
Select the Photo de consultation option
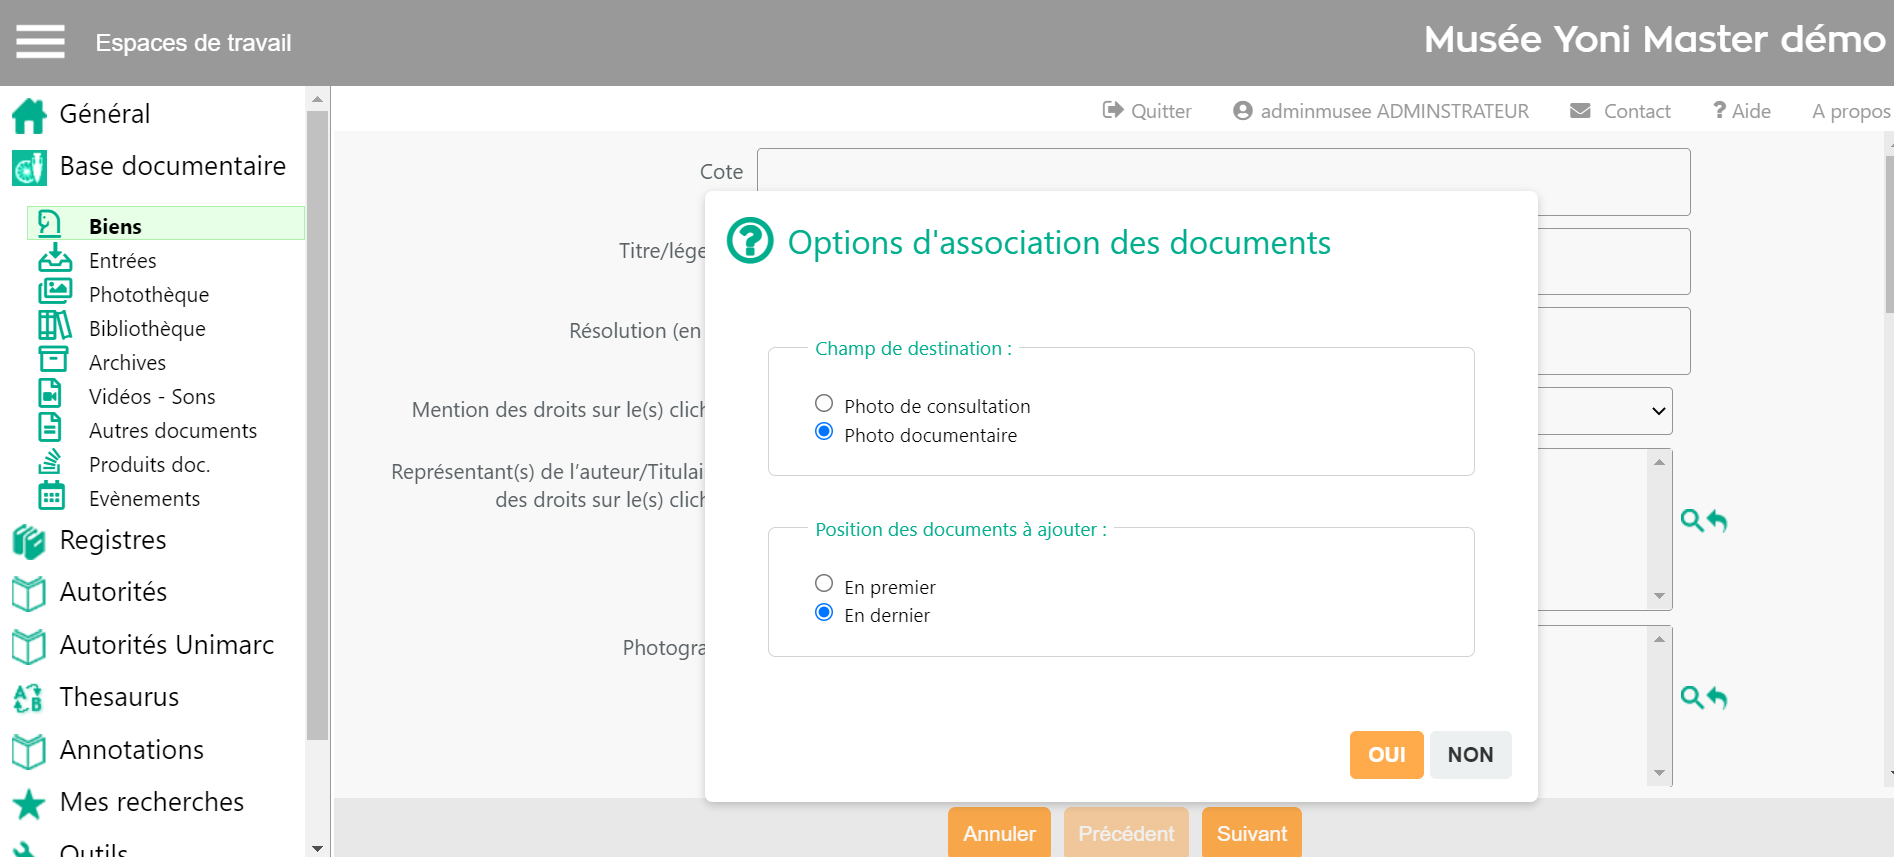click(x=824, y=403)
